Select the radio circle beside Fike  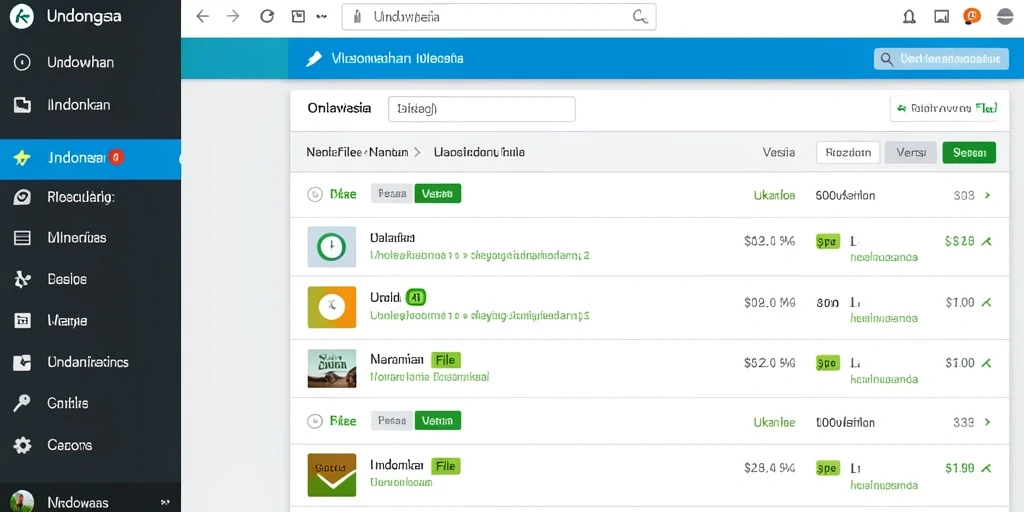click(315, 421)
